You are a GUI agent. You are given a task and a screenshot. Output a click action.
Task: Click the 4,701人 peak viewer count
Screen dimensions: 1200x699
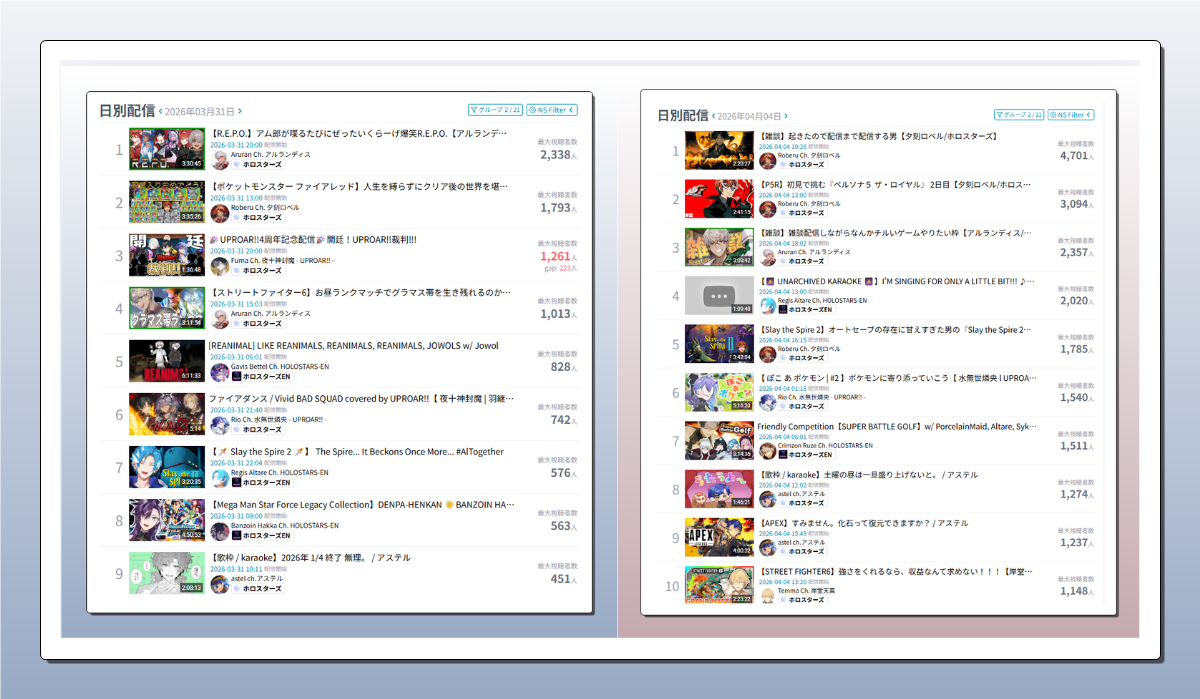1077,155
